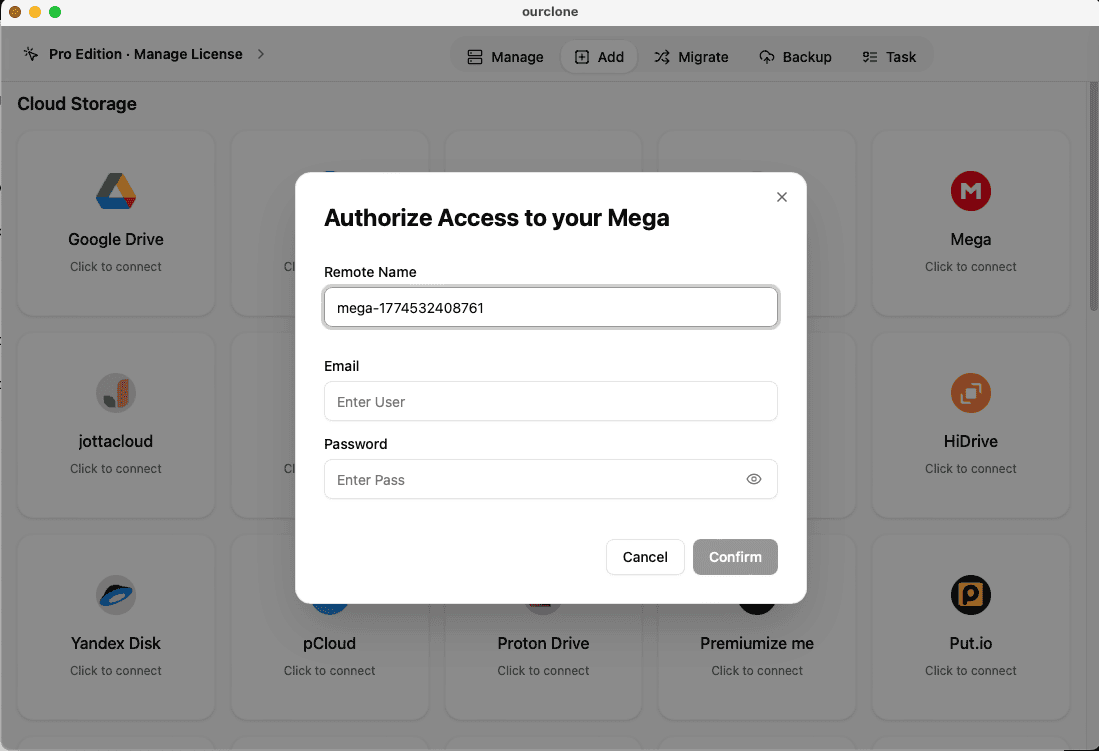Open the Backup panel
The height and width of the screenshot is (751, 1099).
796,57
